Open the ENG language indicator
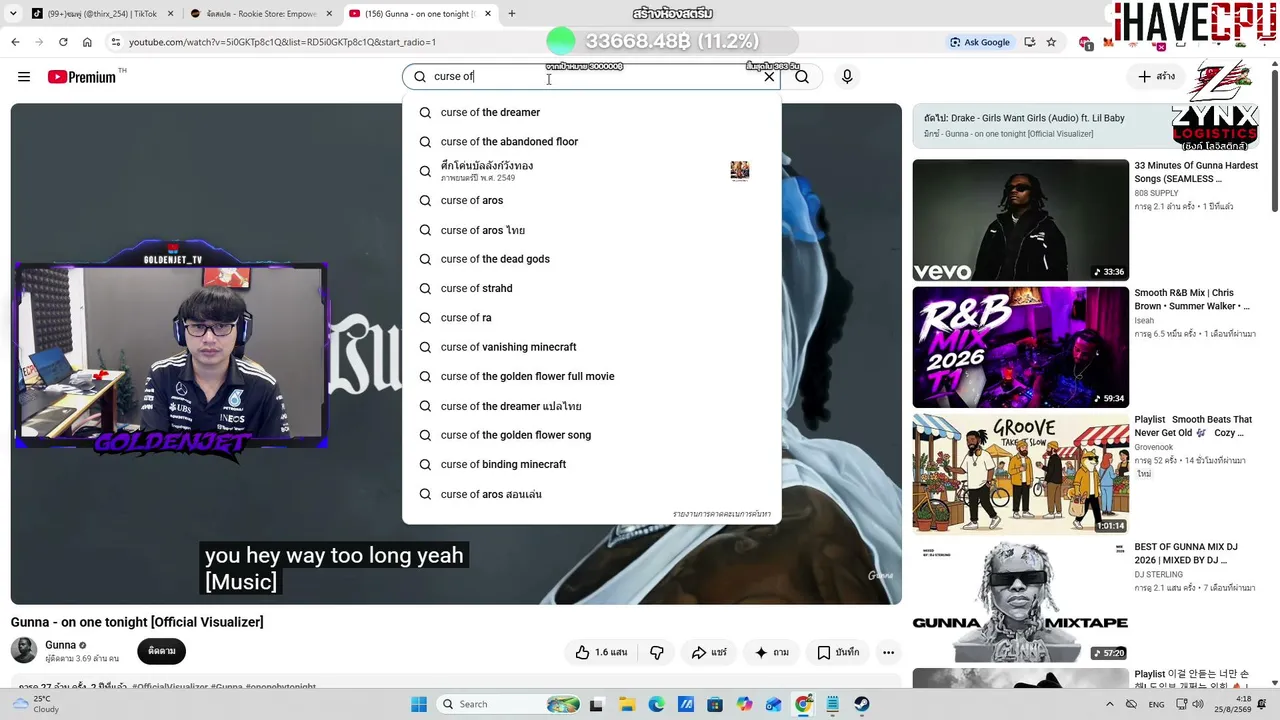Image resolution: width=1280 pixels, height=720 pixels. [x=1156, y=704]
